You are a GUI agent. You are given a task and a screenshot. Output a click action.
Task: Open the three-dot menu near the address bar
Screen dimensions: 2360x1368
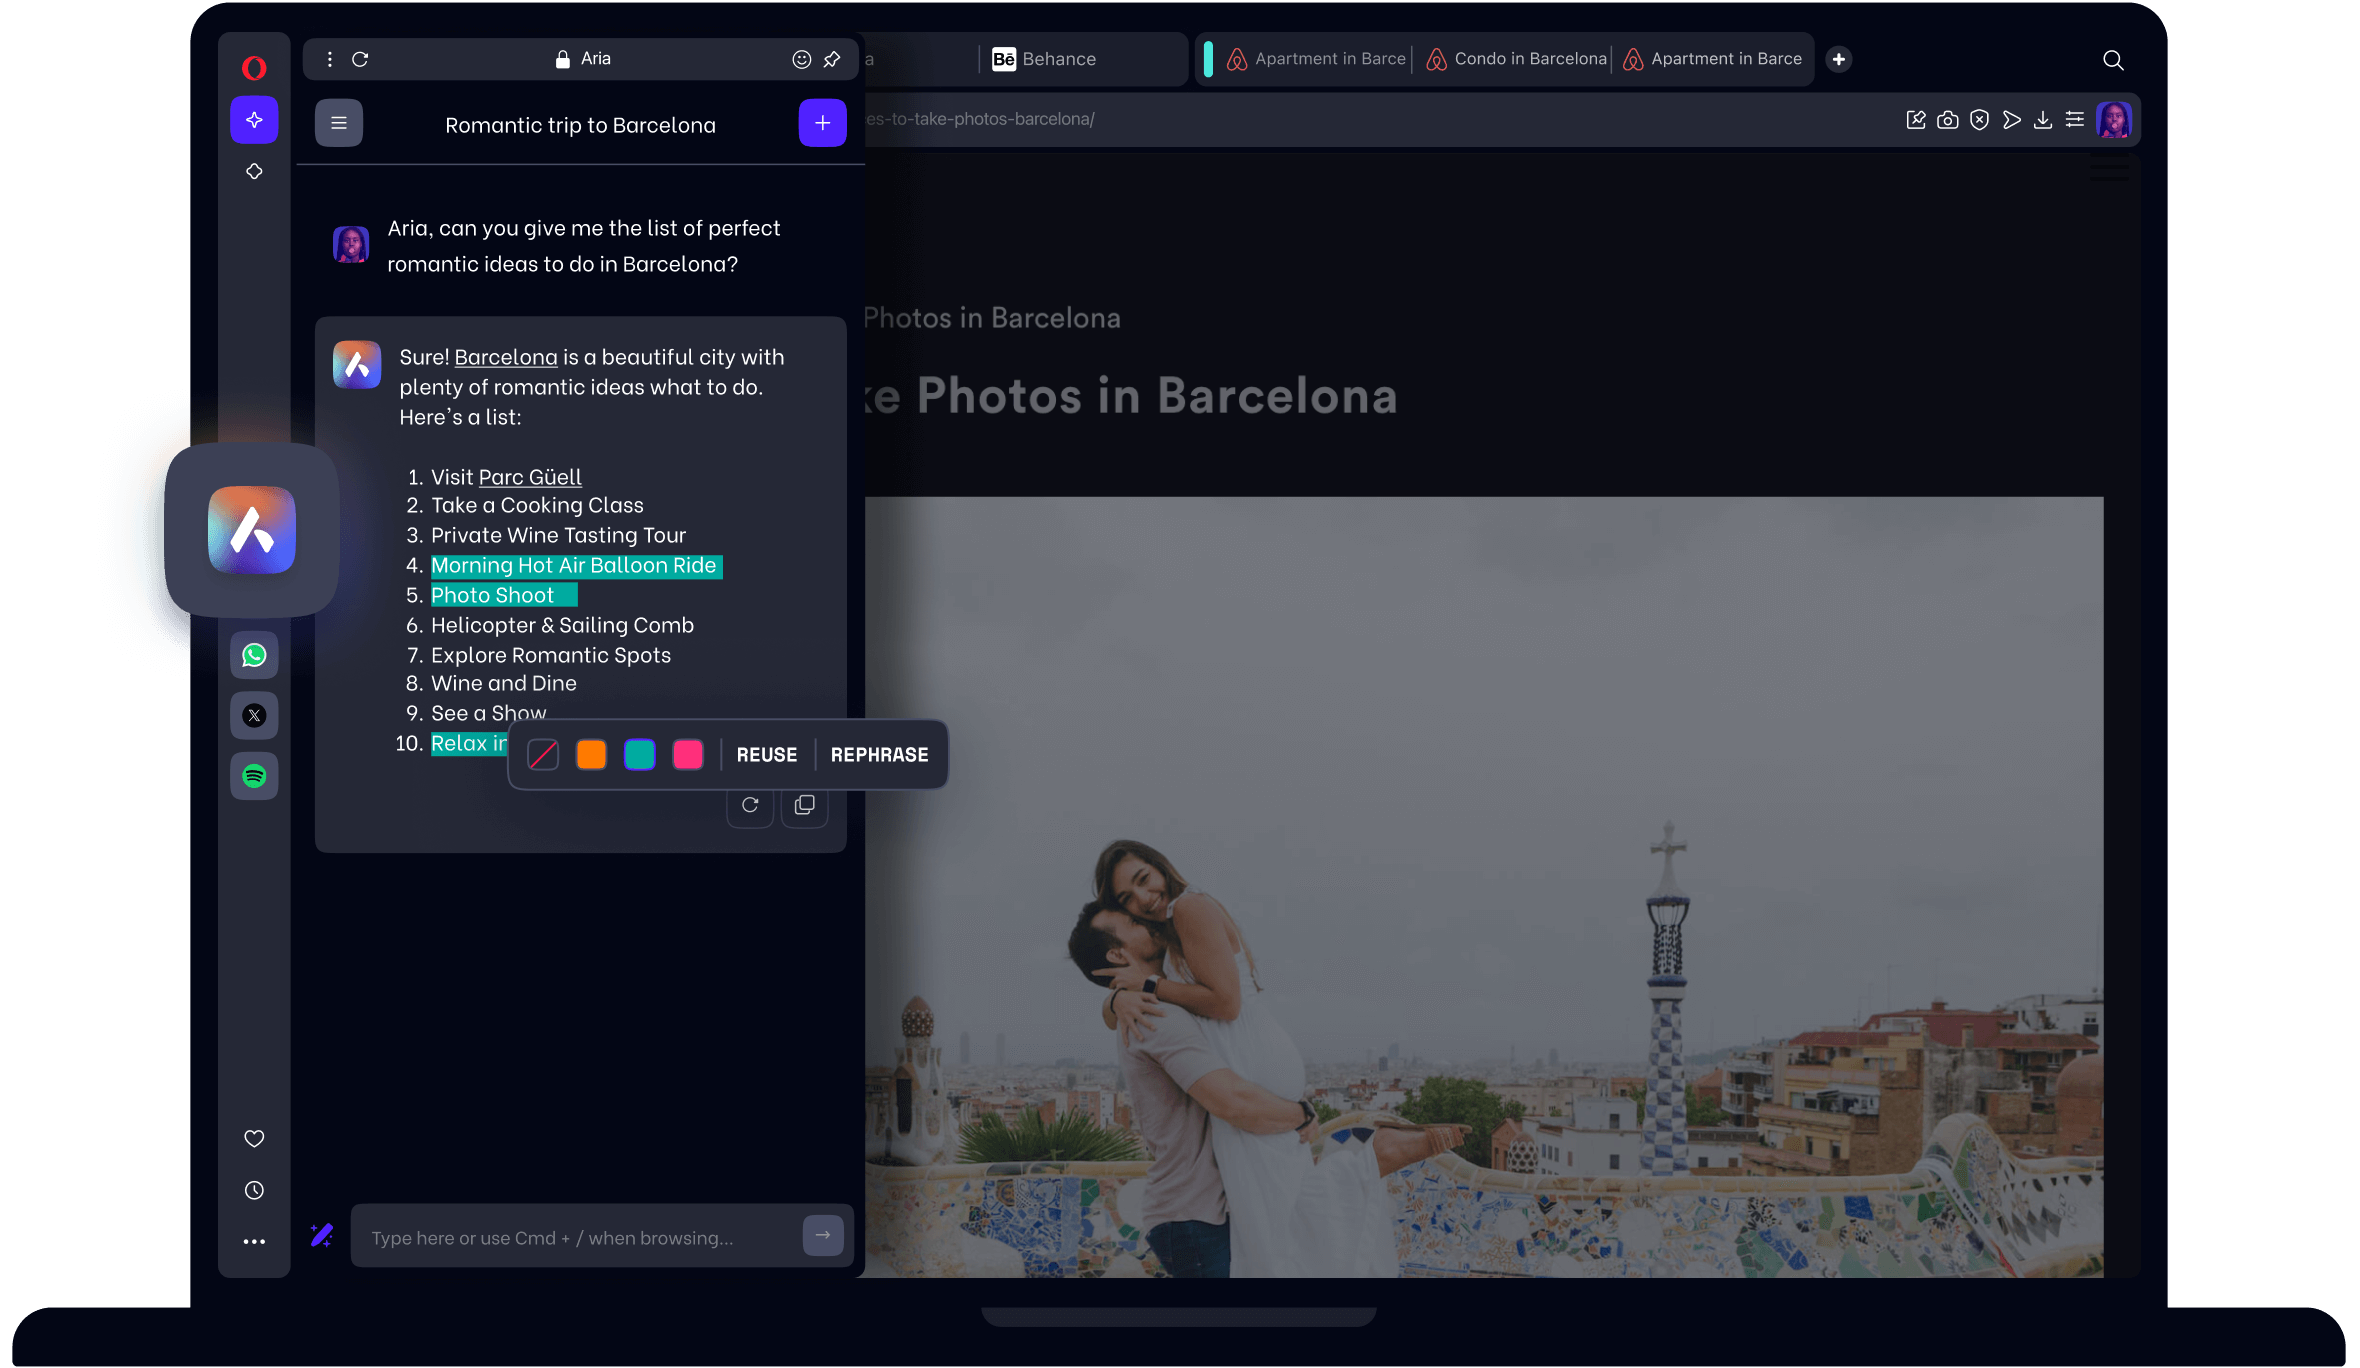(328, 59)
